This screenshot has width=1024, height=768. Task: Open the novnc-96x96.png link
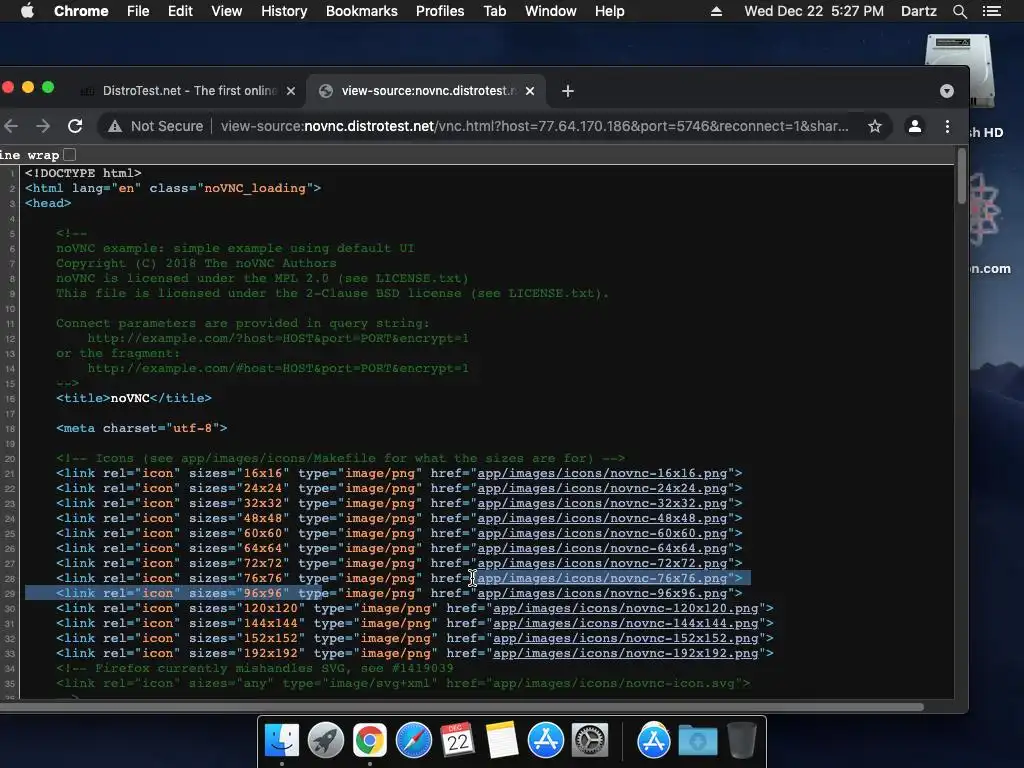point(602,594)
